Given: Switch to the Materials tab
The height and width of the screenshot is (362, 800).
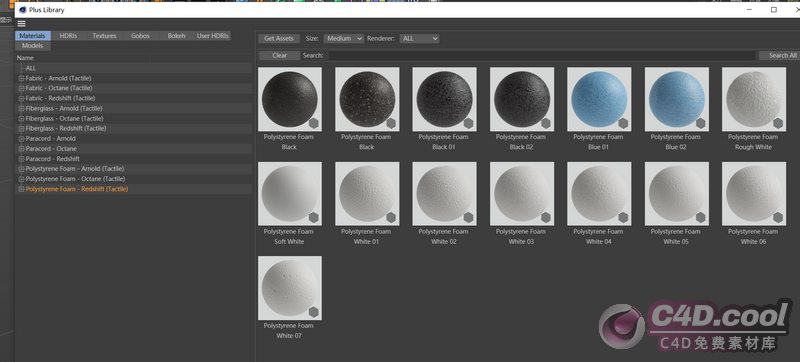Looking at the screenshot, I should coord(33,36).
